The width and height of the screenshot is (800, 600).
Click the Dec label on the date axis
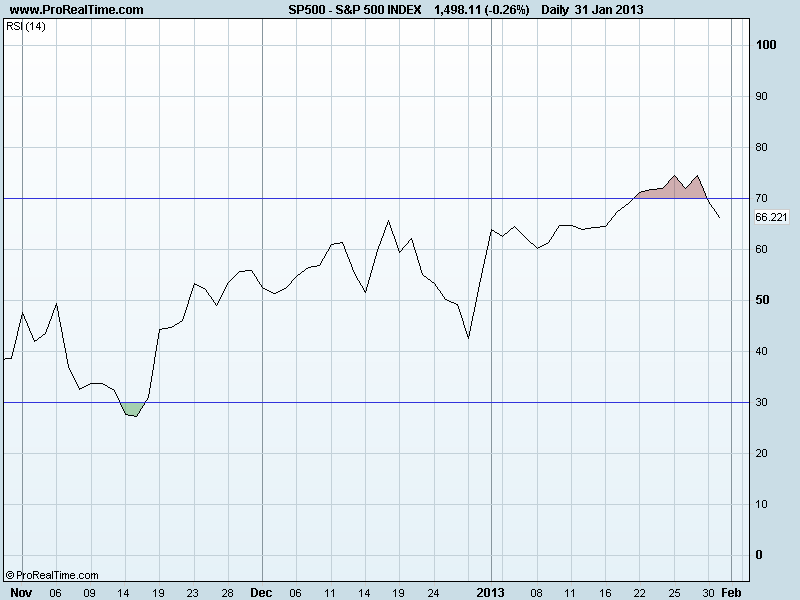pyautogui.click(x=261, y=593)
